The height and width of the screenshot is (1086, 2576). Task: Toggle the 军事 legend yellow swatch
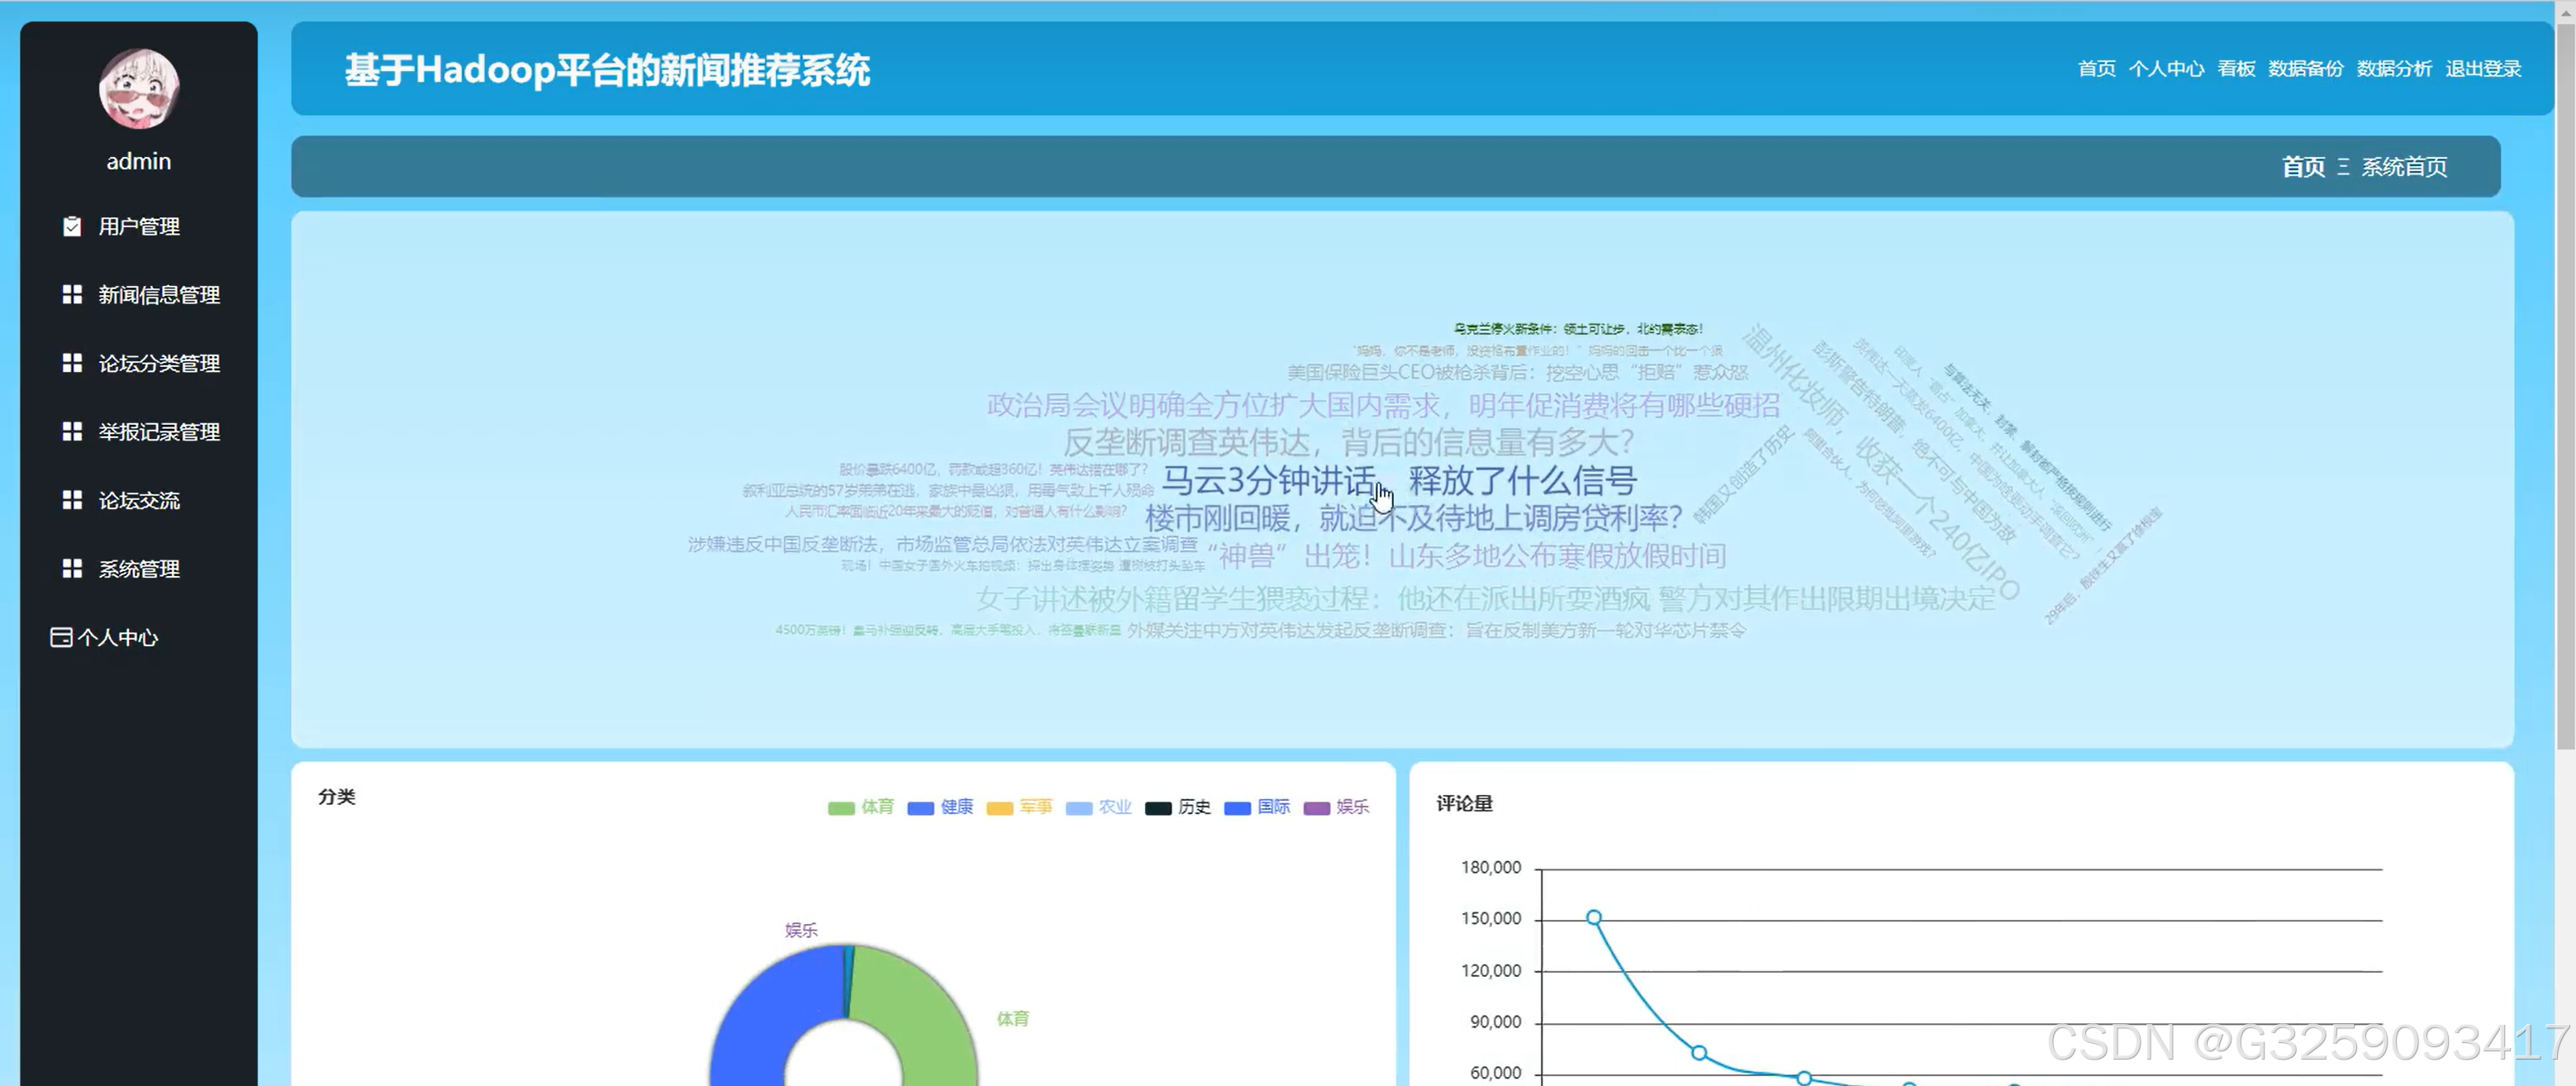999,808
